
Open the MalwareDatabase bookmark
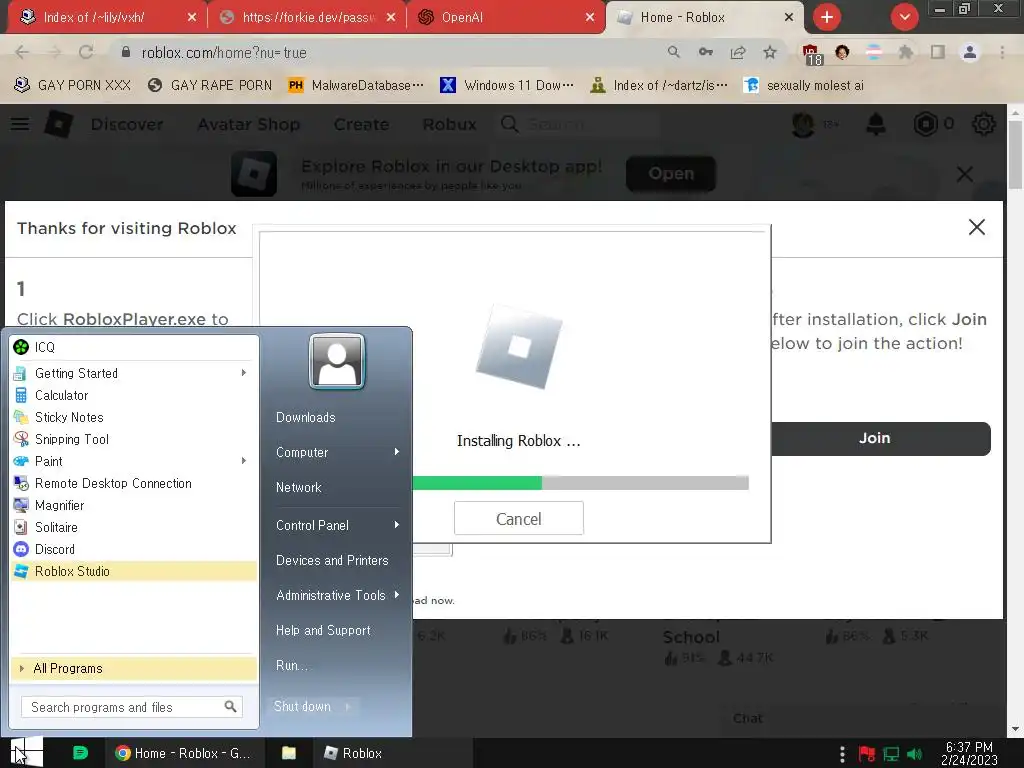356,86
